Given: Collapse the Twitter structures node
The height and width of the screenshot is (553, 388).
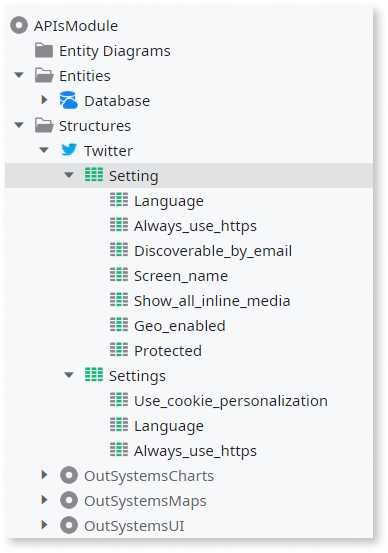Looking at the screenshot, I should tap(44, 150).
